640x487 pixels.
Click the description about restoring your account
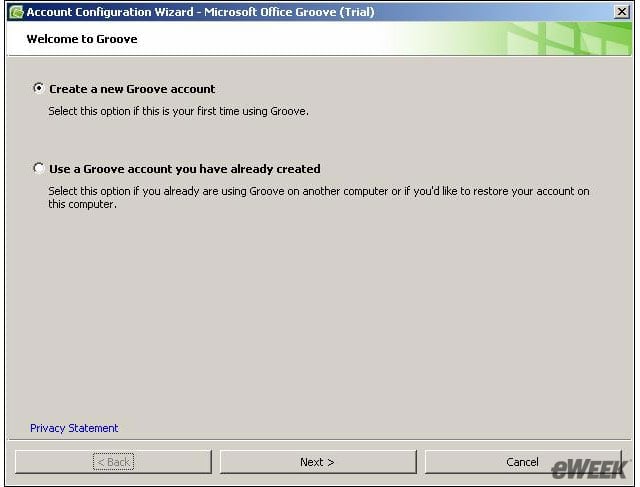(x=319, y=198)
